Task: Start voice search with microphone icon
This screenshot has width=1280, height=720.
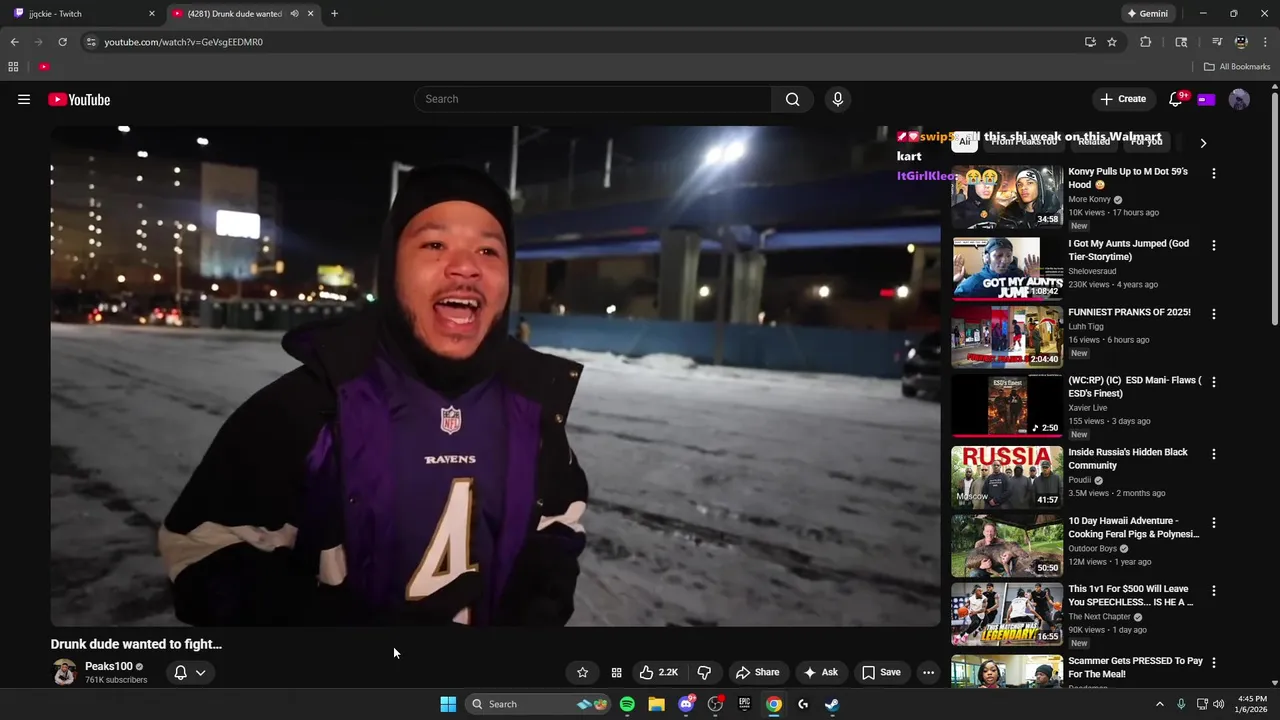Action: pos(838,99)
